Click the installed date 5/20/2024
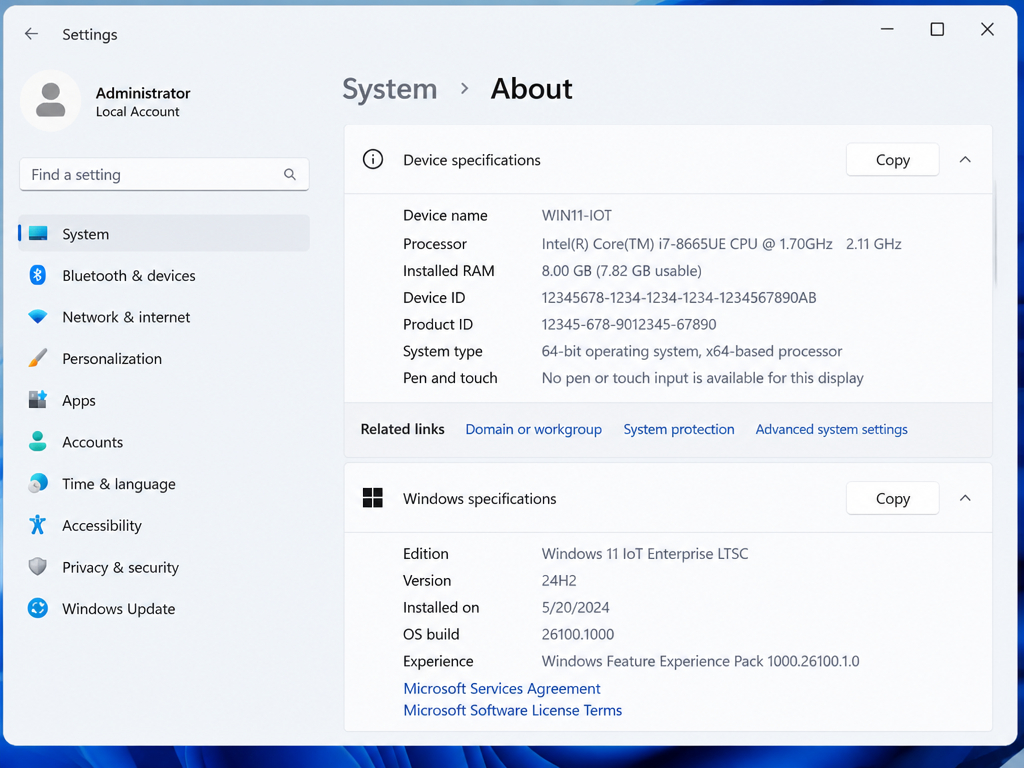This screenshot has width=1024, height=768. pyautogui.click(x=575, y=607)
